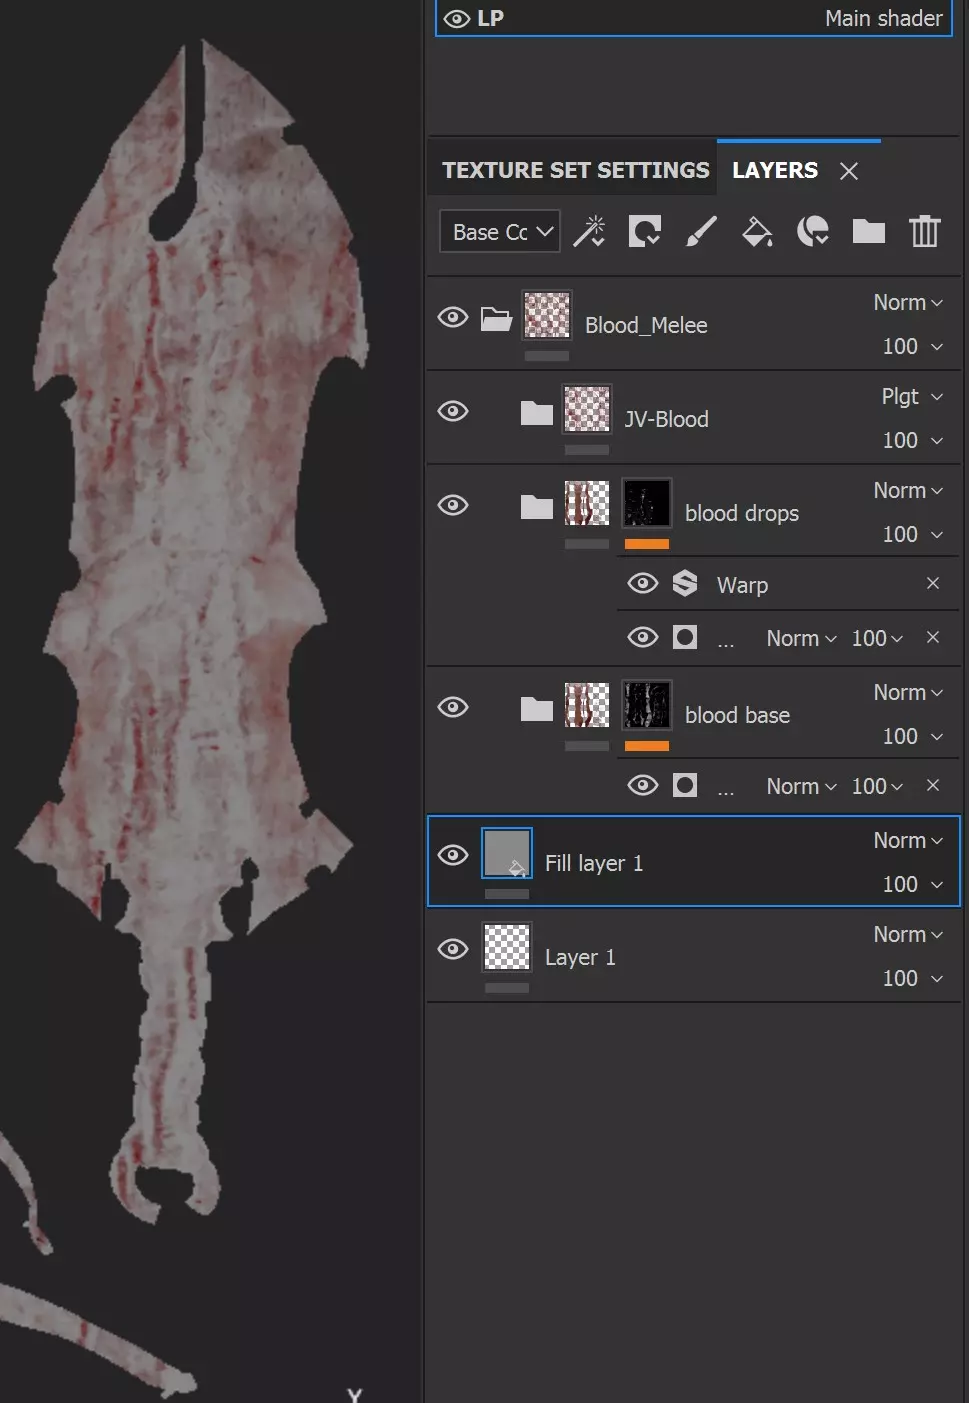Screen dimensions: 969x1403
Task: Switch to Texture Set Settings tab
Action: pyautogui.click(x=575, y=170)
